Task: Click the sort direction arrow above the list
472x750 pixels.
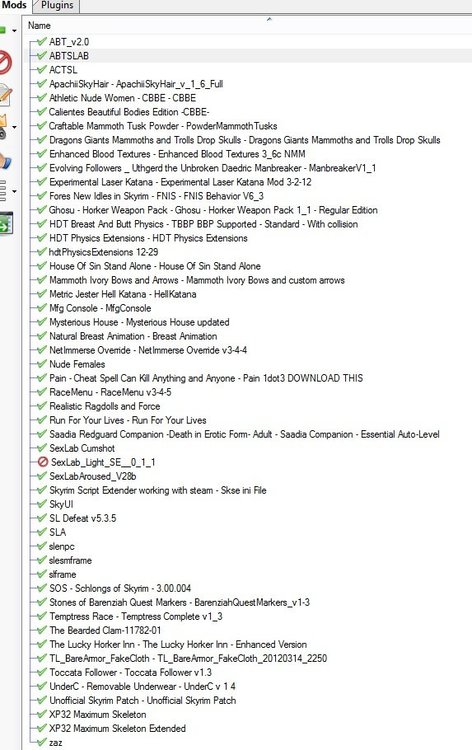Action: coord(269,19)
